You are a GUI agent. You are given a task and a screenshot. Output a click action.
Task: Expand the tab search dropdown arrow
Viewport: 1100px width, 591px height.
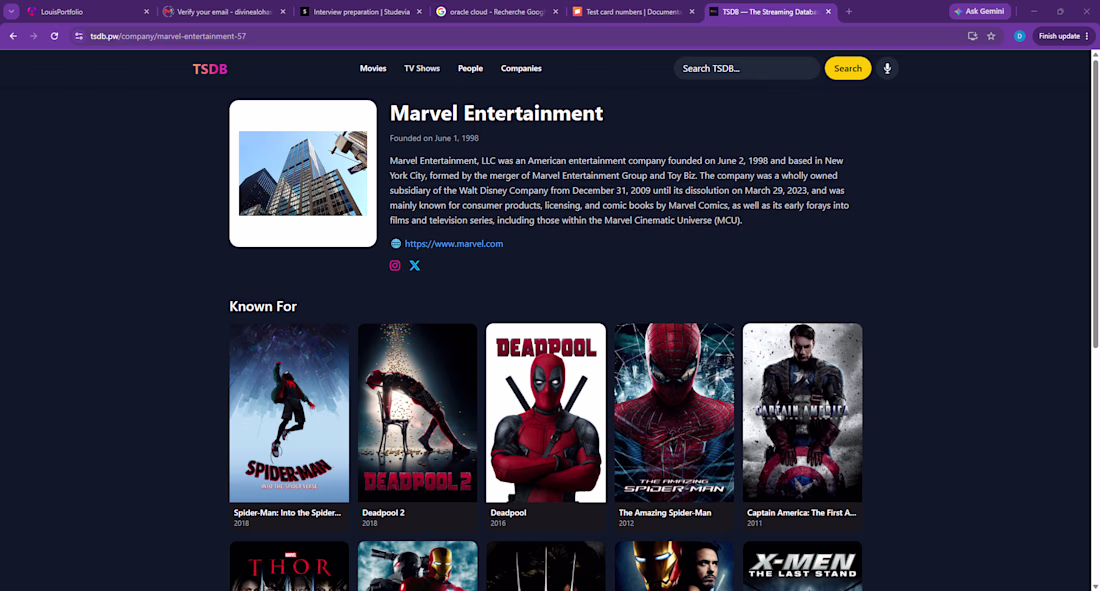pyautogui.click(x=11, y=11)
